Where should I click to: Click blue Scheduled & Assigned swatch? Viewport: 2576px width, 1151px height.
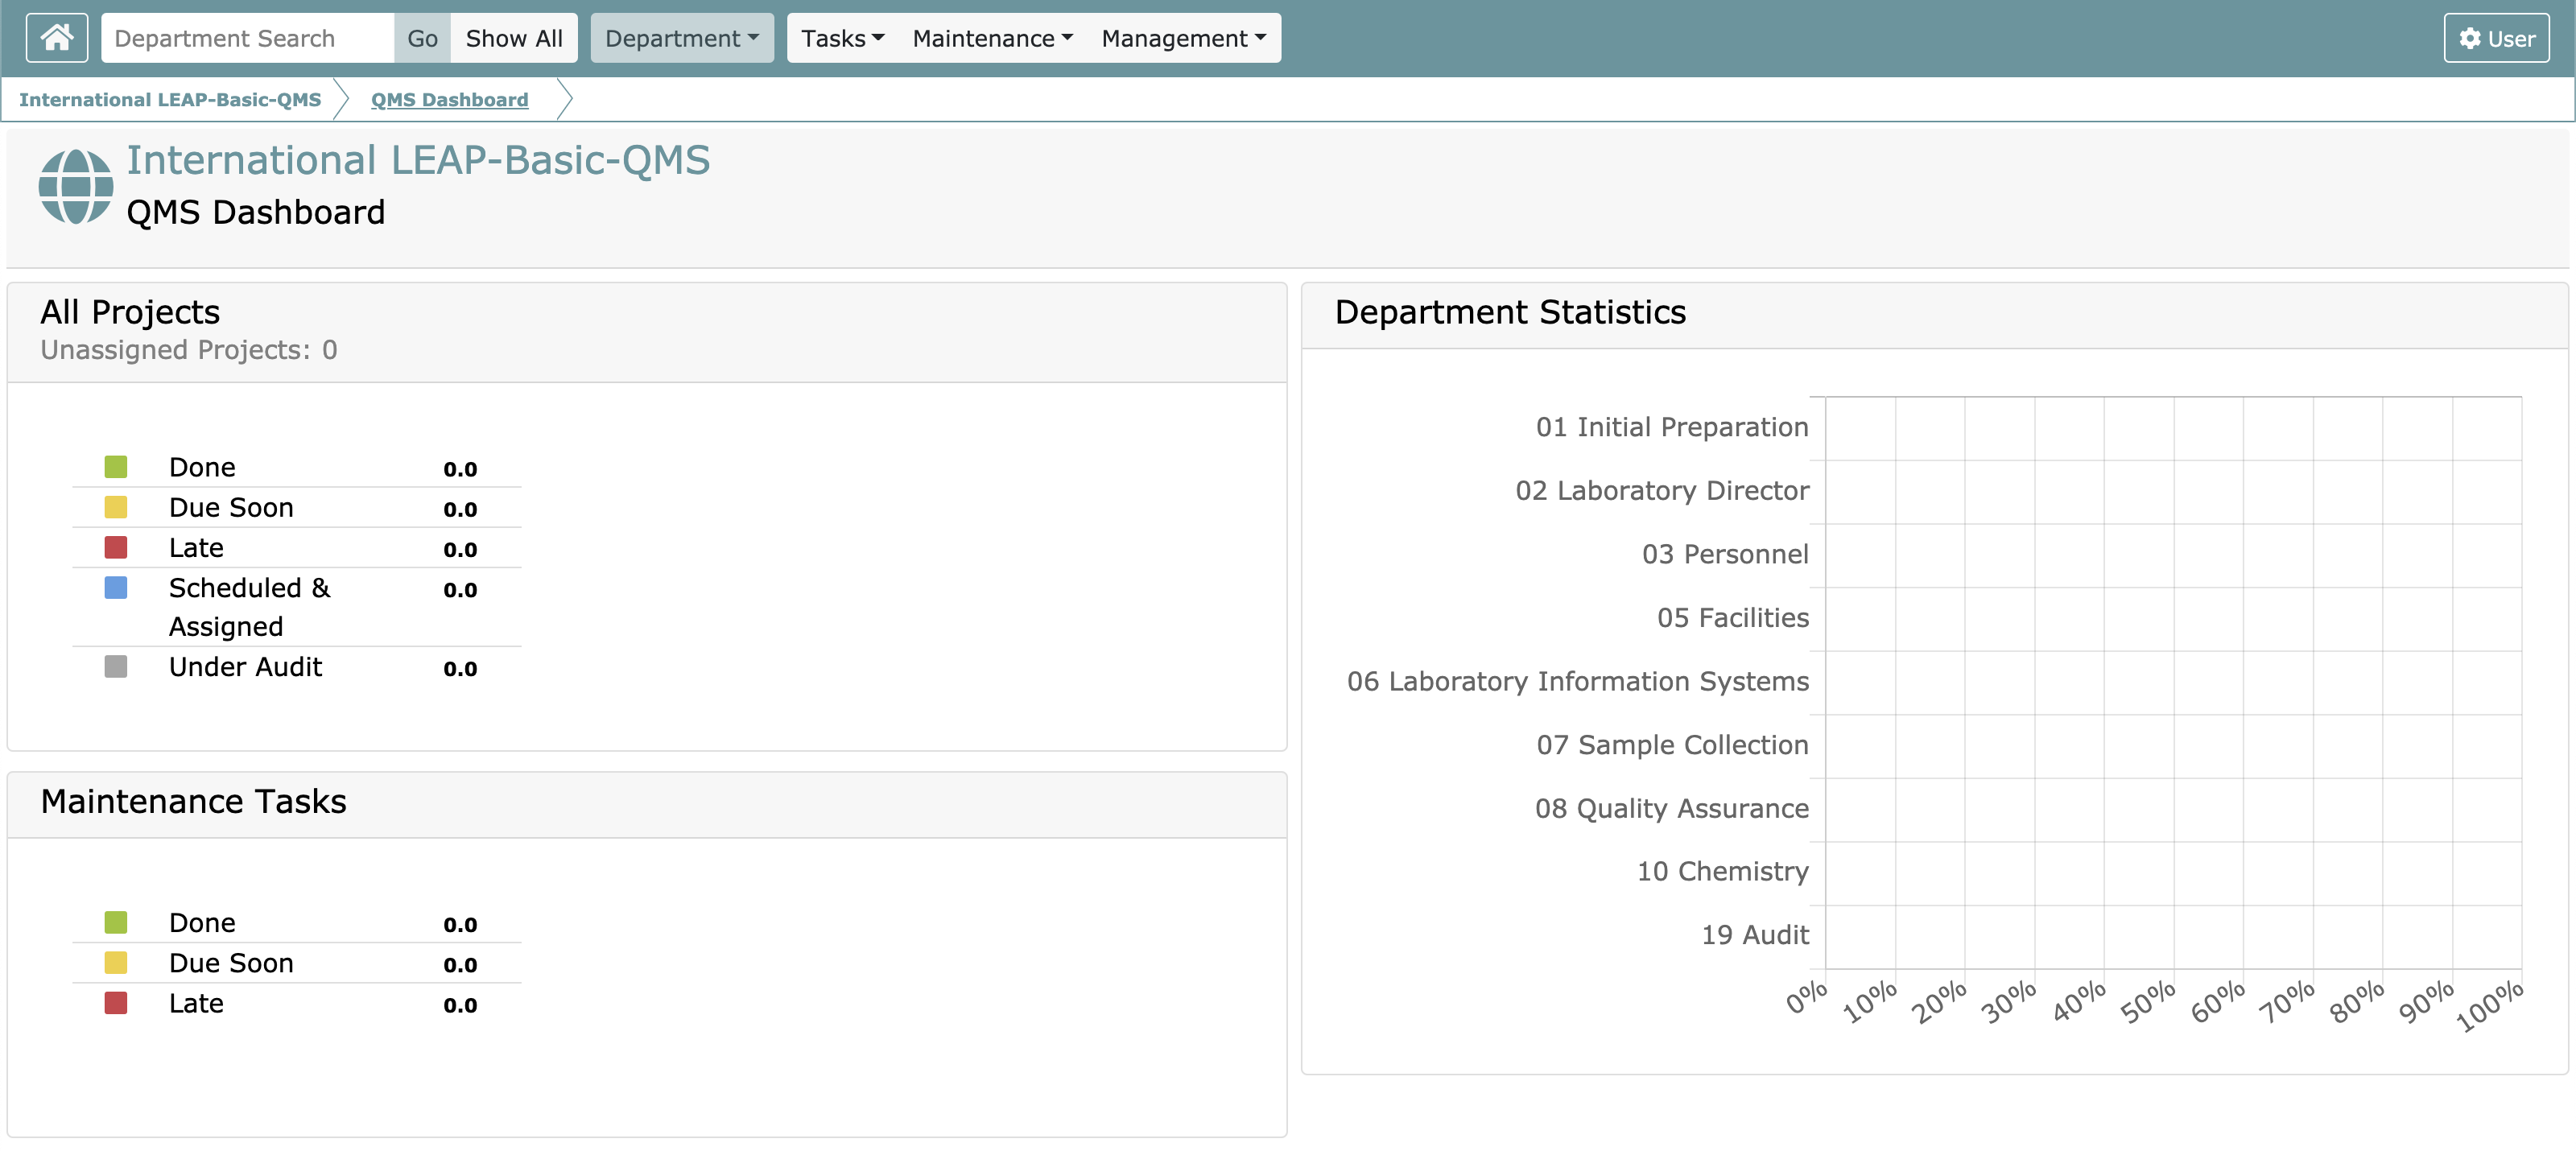pos(116,587)
